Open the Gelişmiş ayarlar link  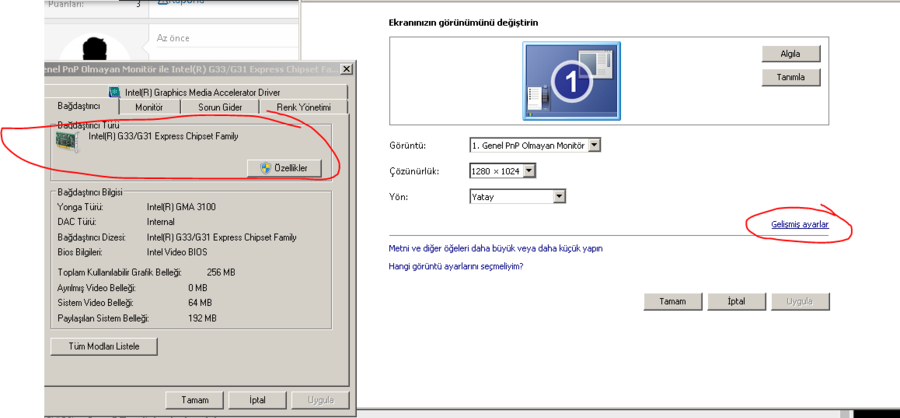800,225
